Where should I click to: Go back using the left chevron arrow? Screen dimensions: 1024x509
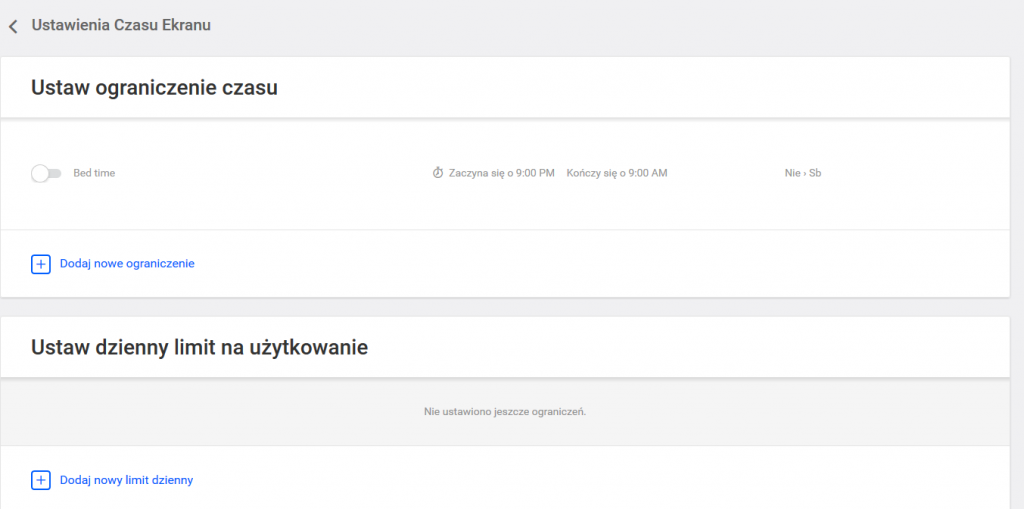[13, 26]
